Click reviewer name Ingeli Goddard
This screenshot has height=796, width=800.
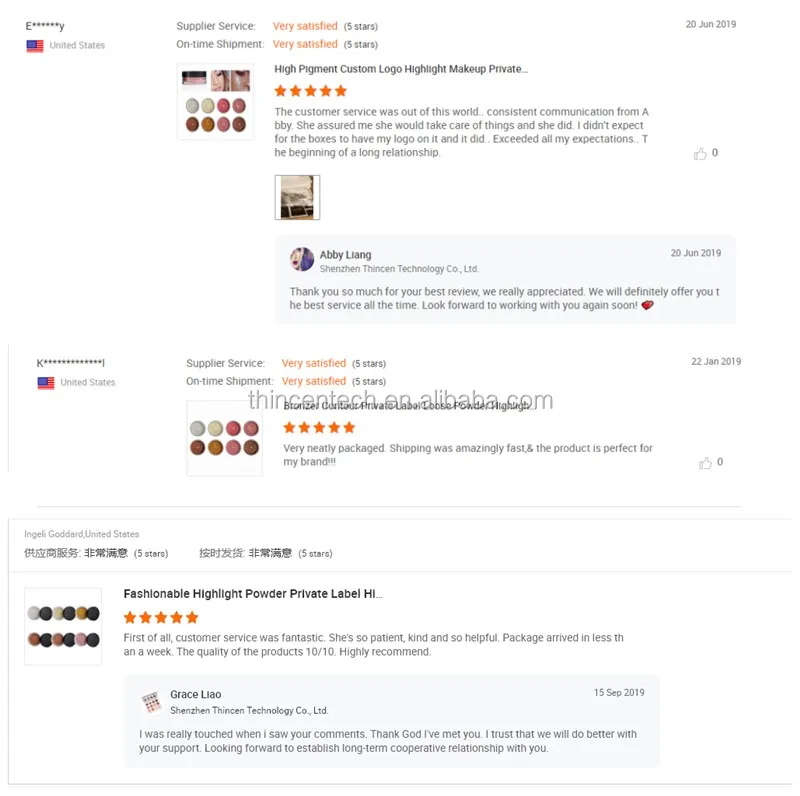coord(54,534)
